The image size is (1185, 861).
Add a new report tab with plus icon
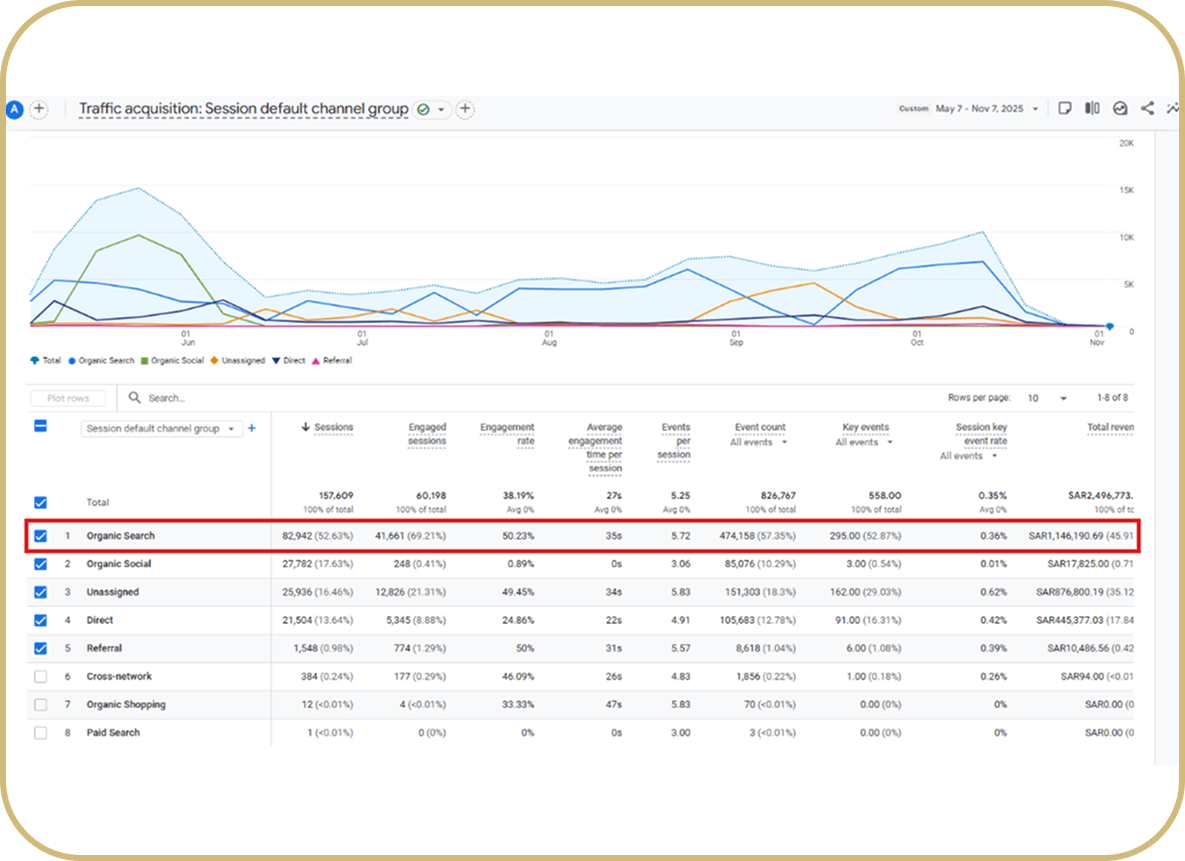466,110
